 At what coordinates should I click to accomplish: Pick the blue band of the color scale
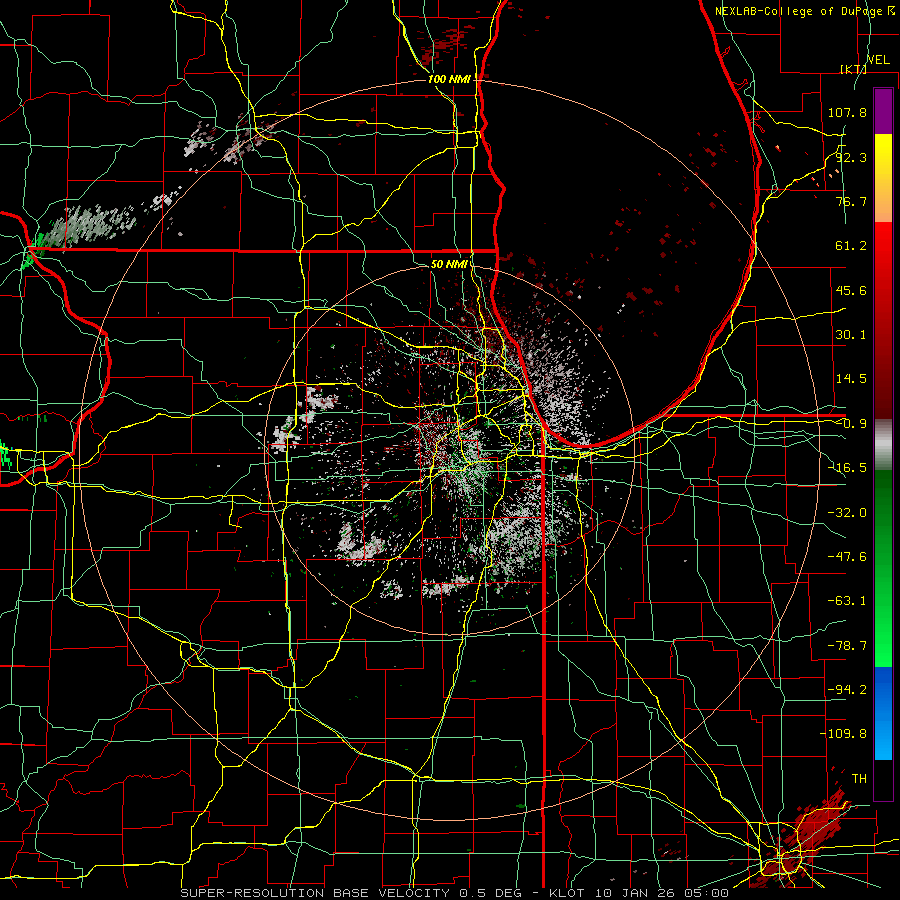[x=883, y=713]
